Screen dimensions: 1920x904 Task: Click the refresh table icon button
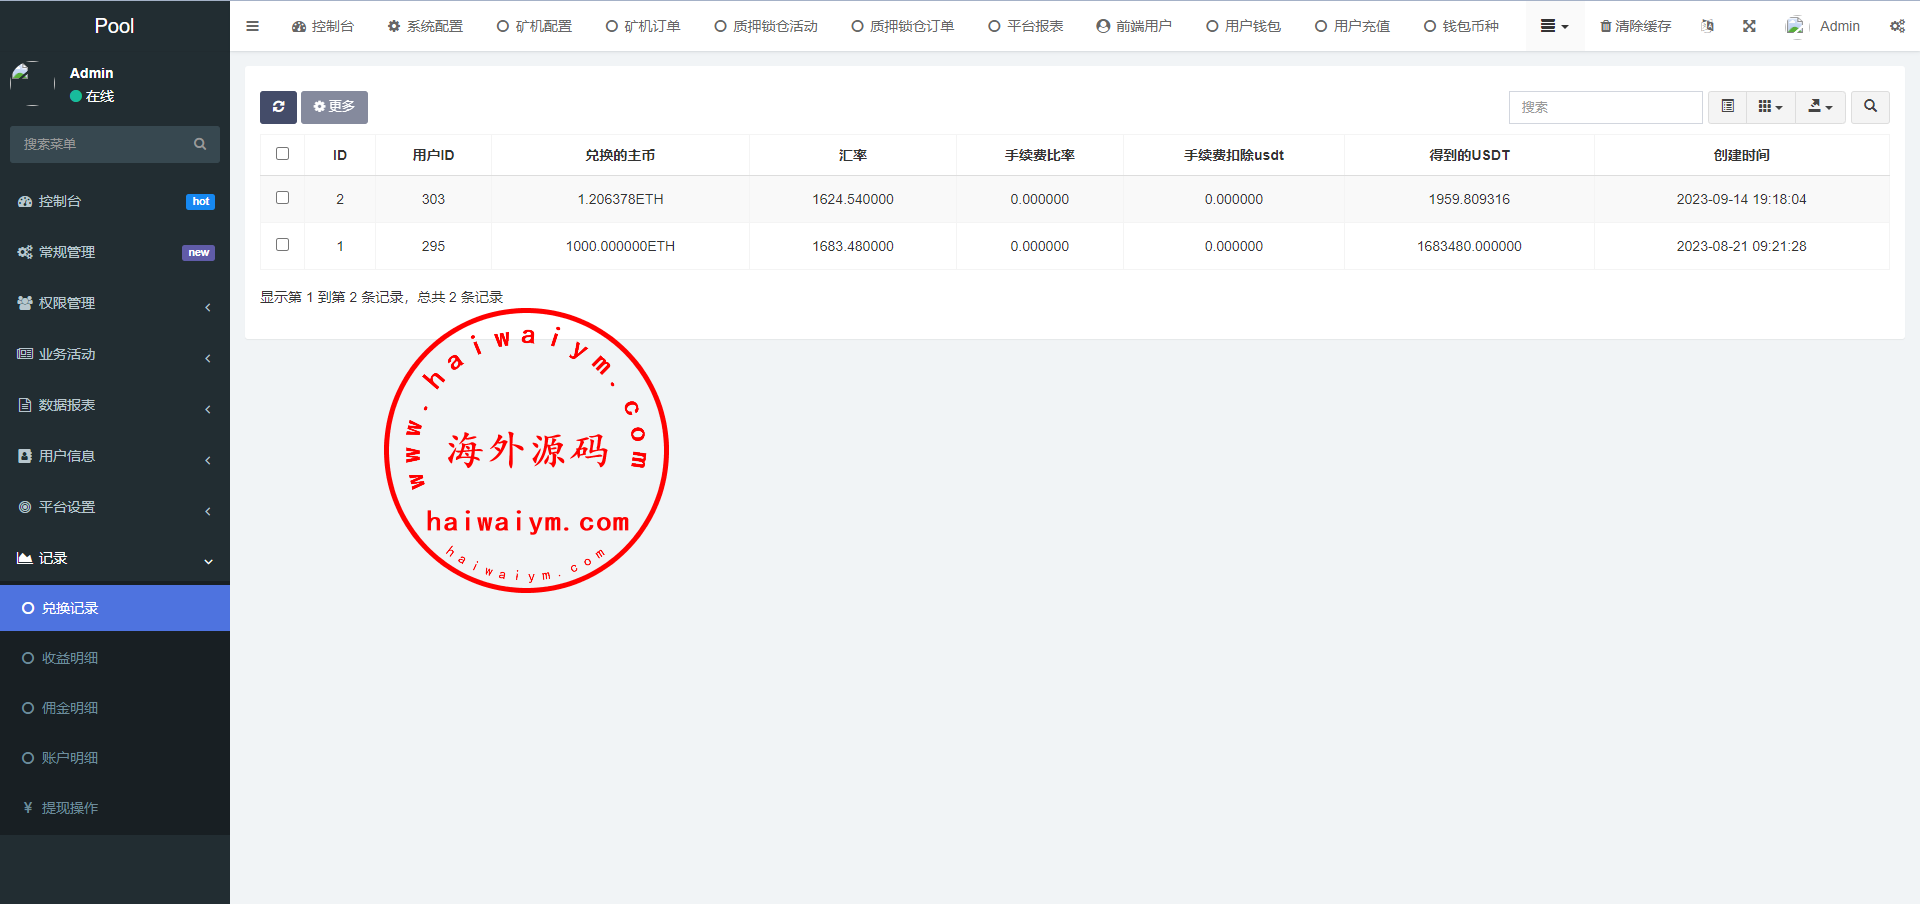(278, 107)
